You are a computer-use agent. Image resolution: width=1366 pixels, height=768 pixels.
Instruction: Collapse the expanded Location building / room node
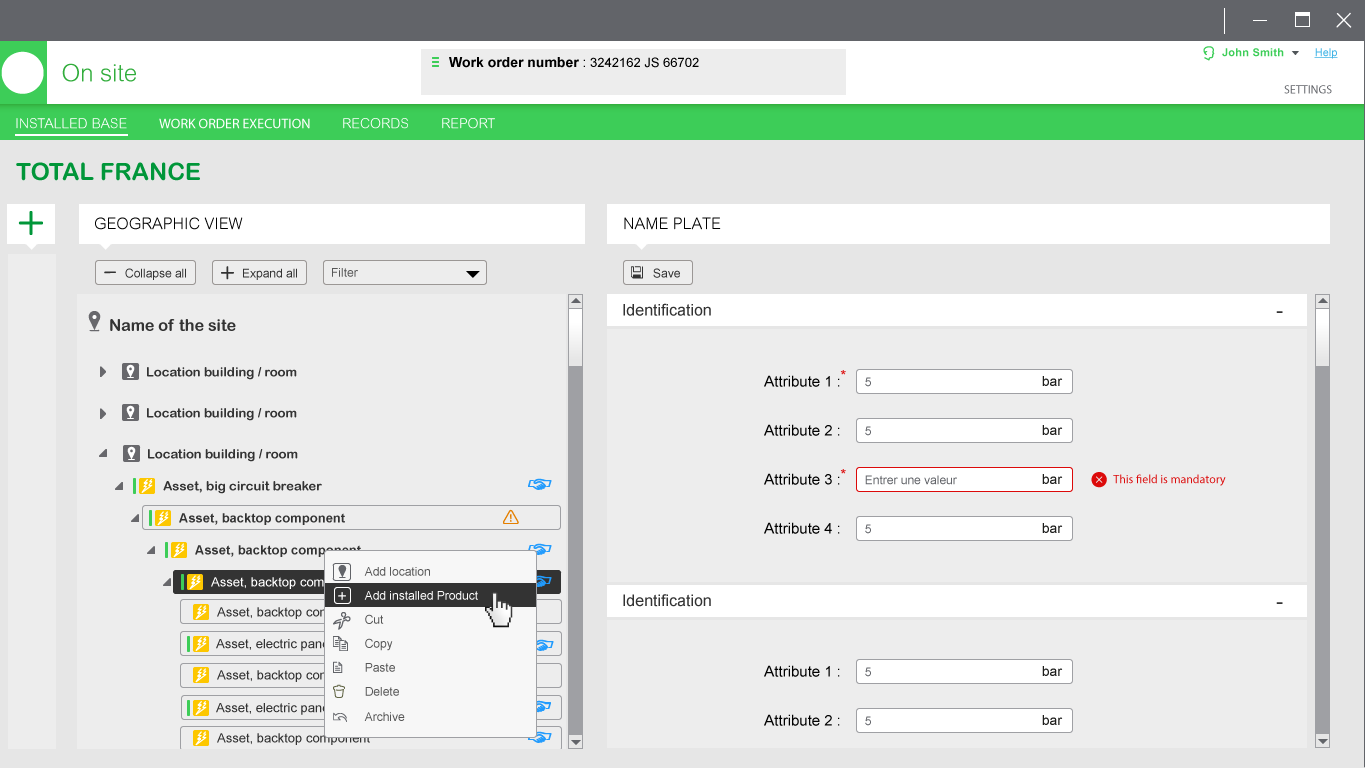tap(103, 454)
